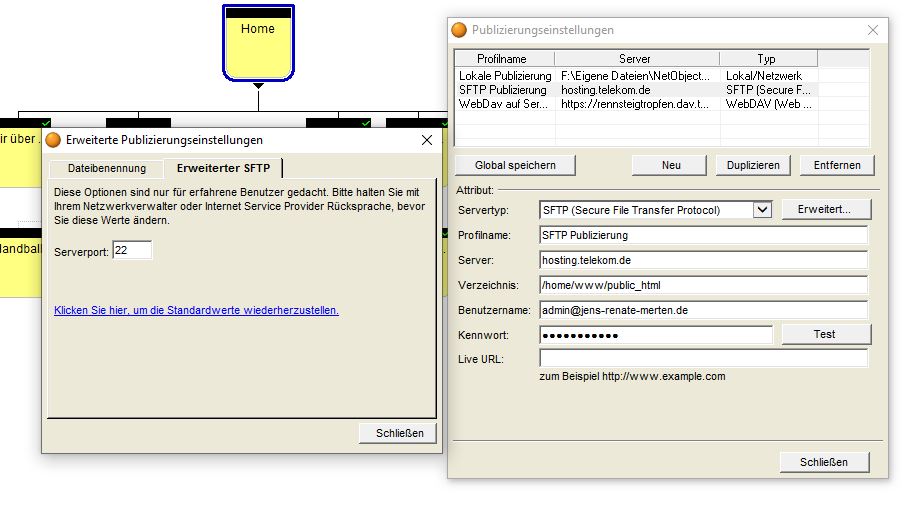Click the Serverport field showing 22
This screenshot has height=510, width=907.
[x=132, y=250]
